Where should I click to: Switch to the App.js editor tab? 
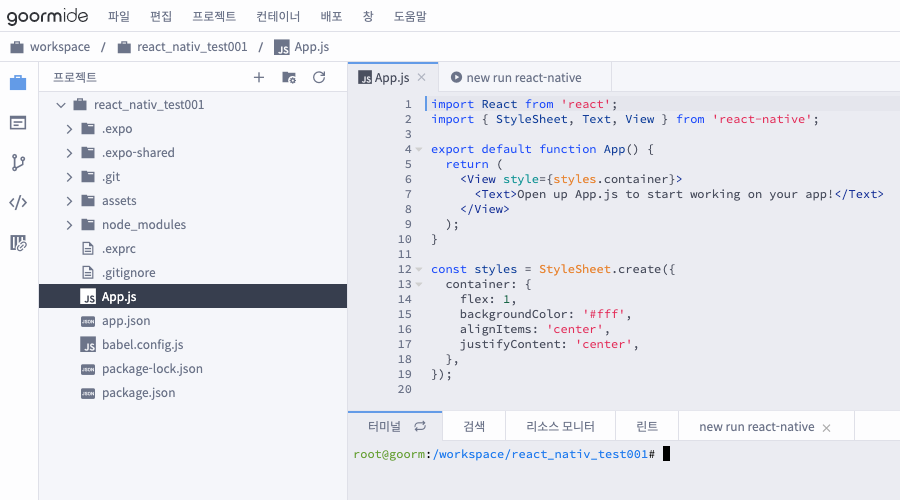(391, 77)
